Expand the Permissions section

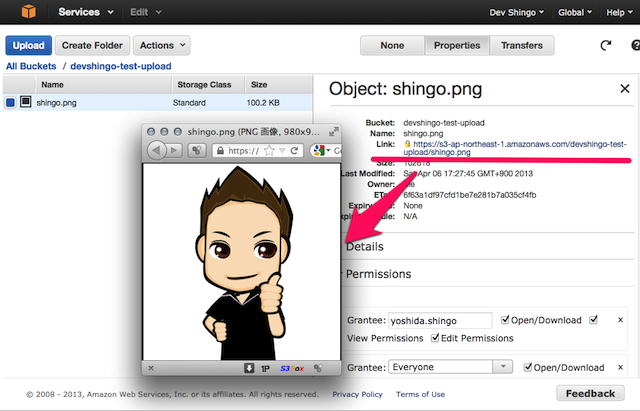(x=378, y=274)
